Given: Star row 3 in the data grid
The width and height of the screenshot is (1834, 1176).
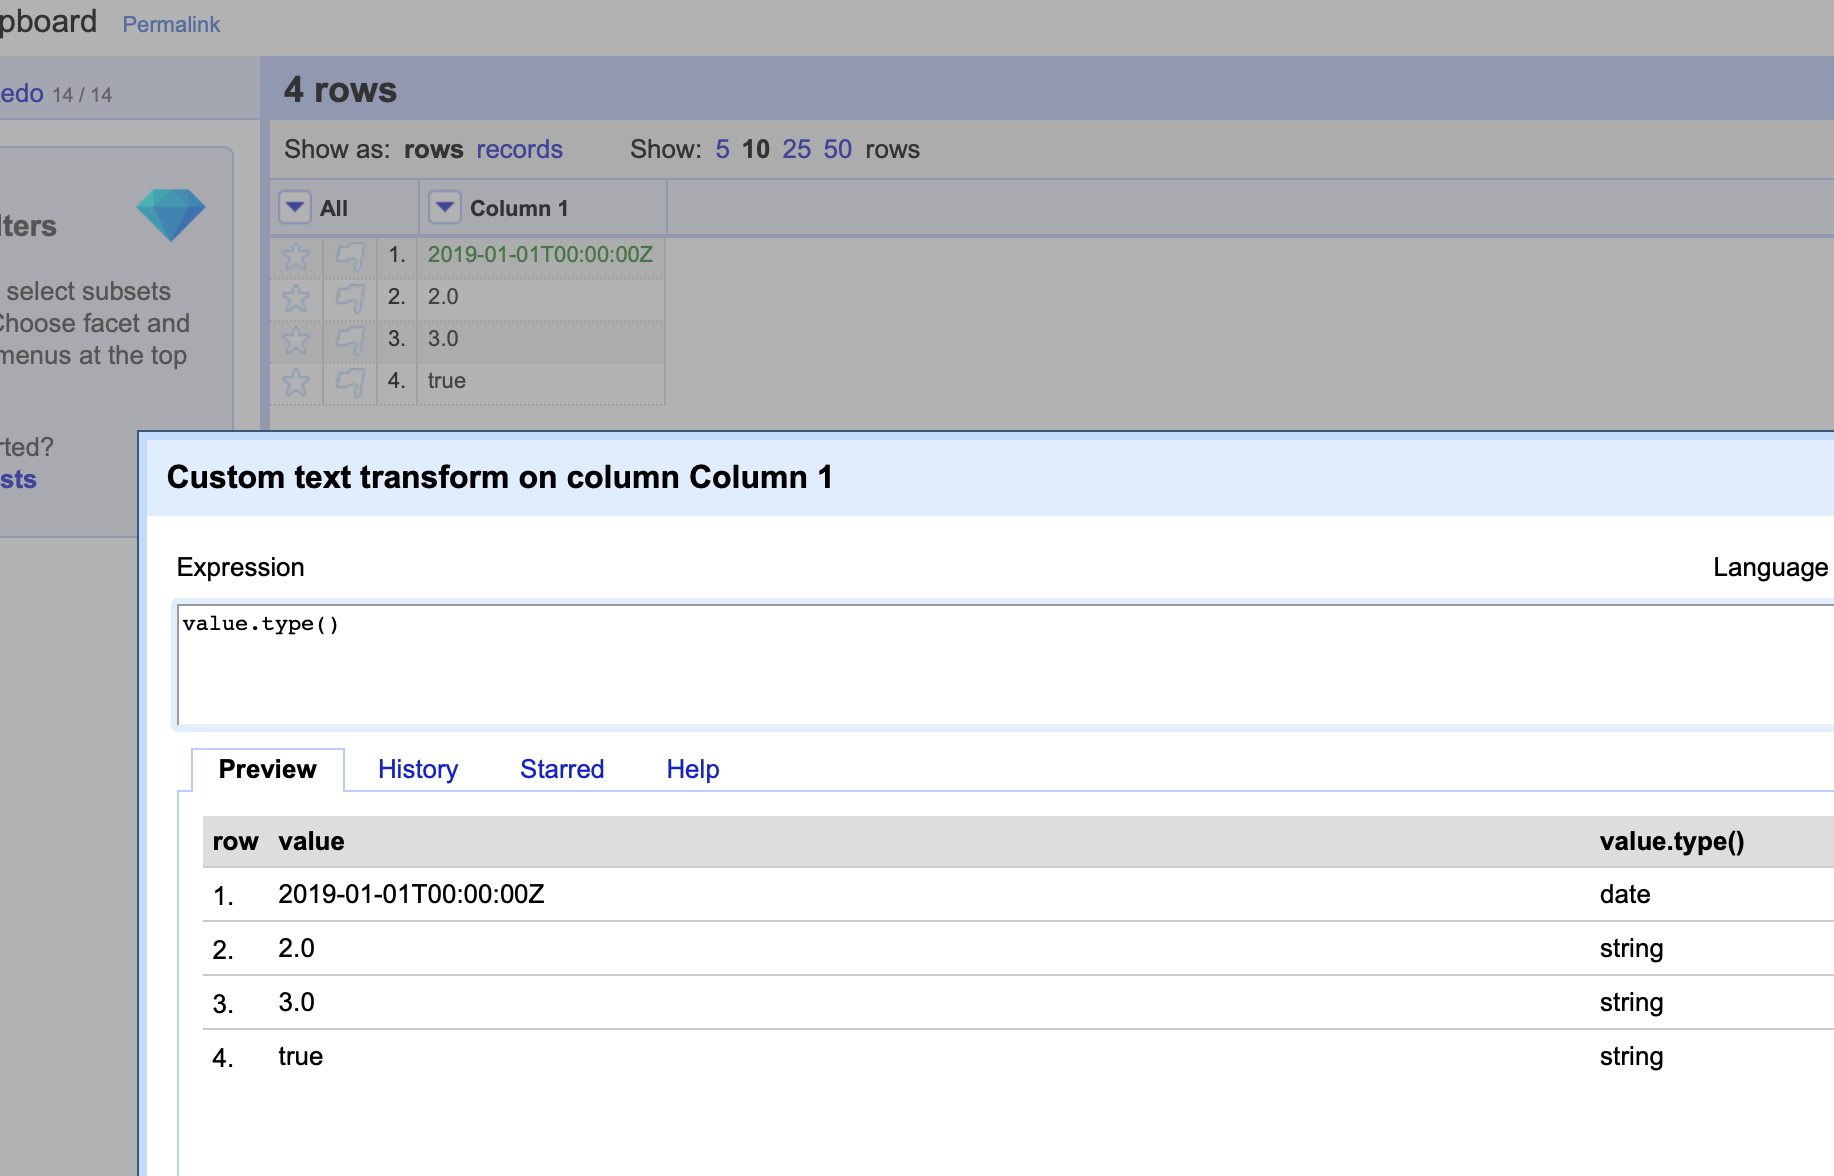Looking at the screenshot, I should [x=296, y=340].
